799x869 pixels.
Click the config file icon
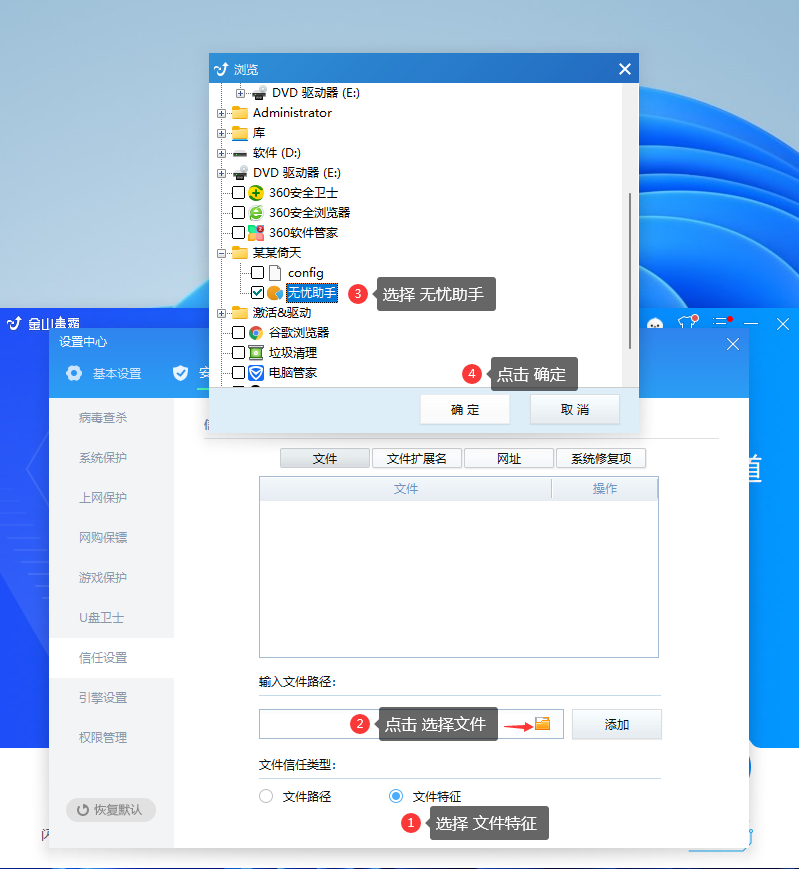pos(275,273)
